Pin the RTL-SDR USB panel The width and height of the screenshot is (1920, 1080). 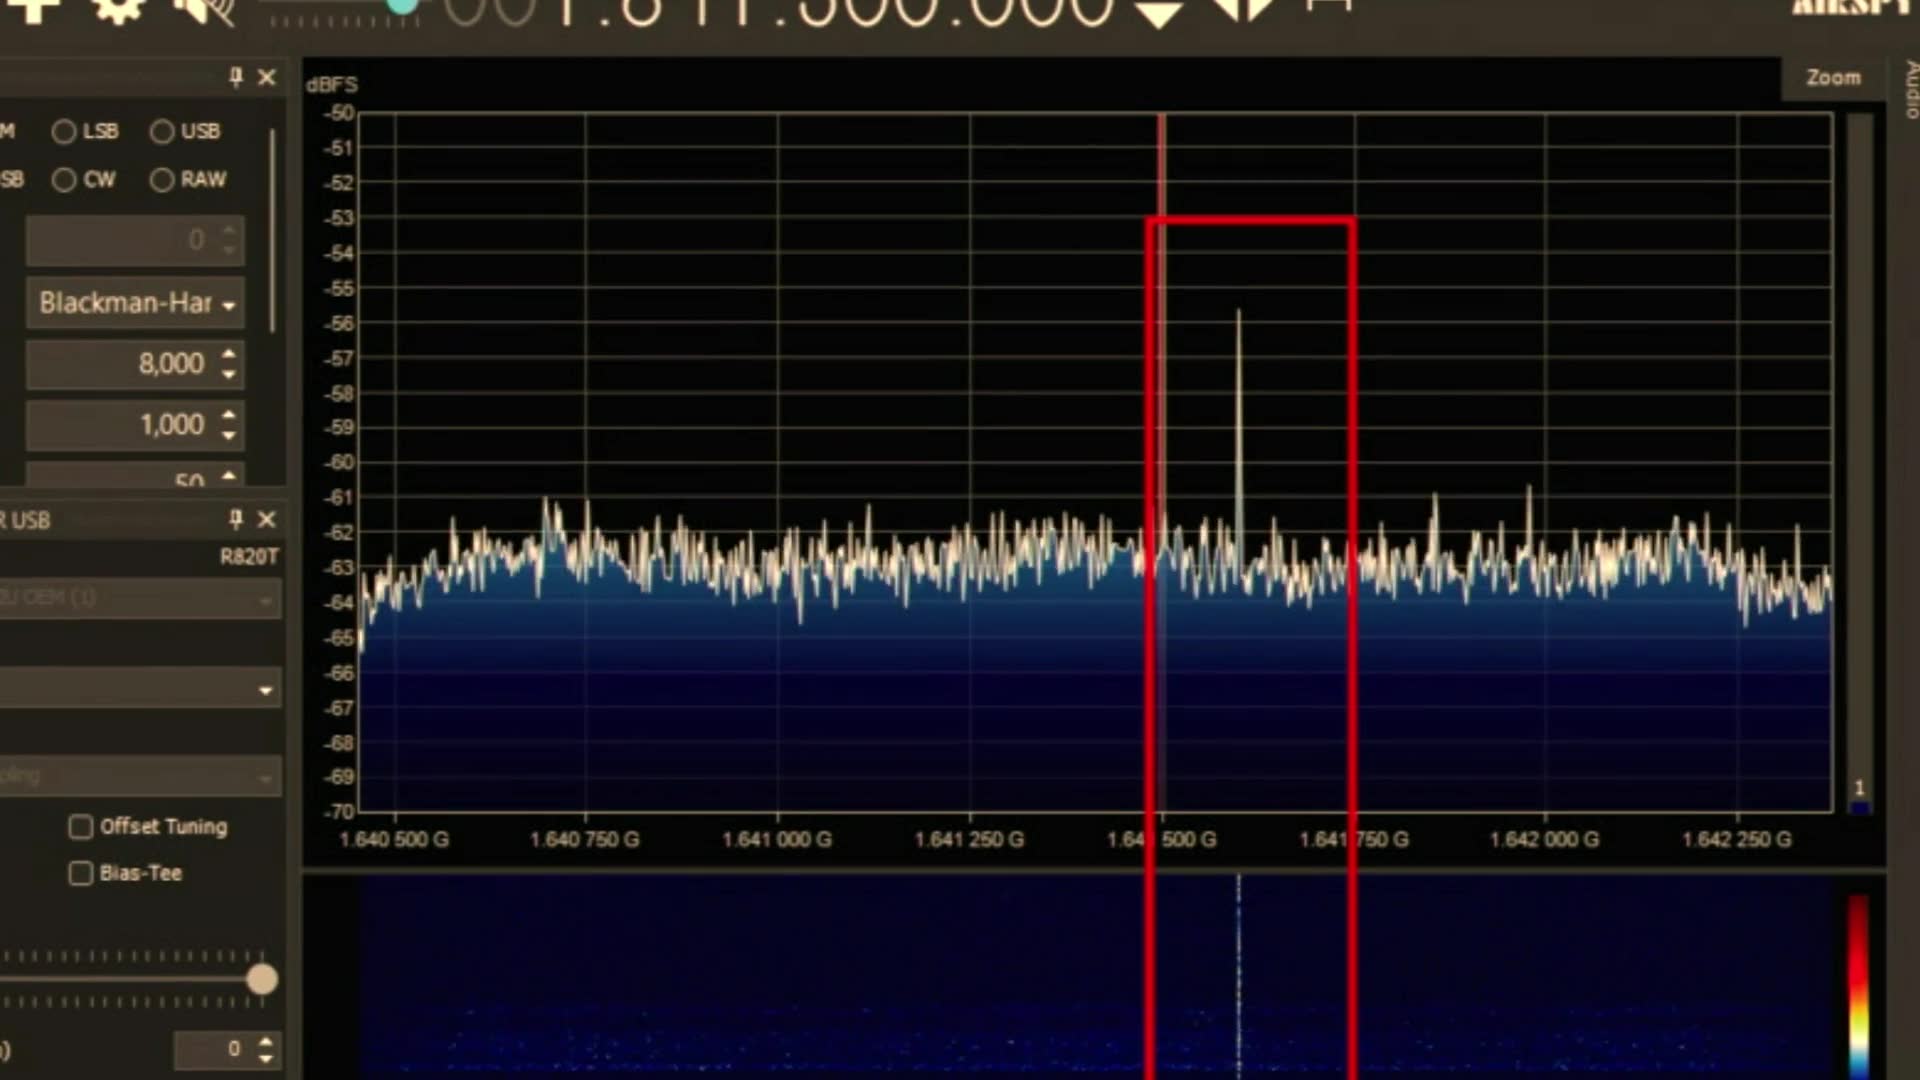236,519
